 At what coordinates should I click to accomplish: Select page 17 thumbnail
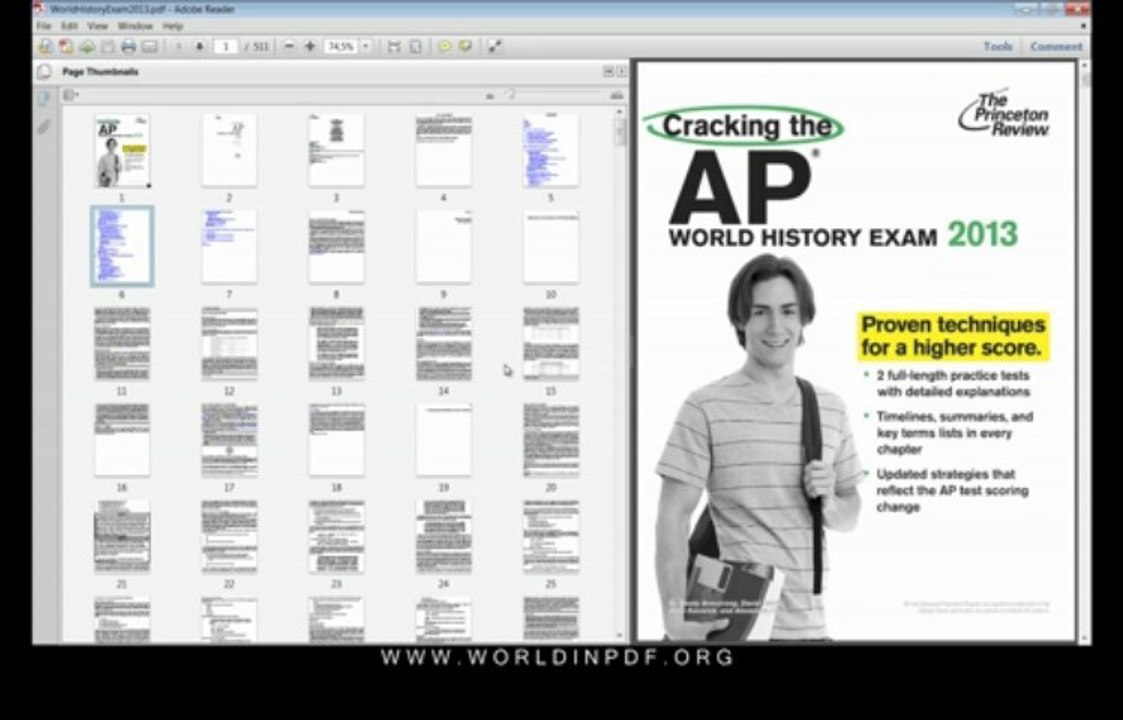229,440
